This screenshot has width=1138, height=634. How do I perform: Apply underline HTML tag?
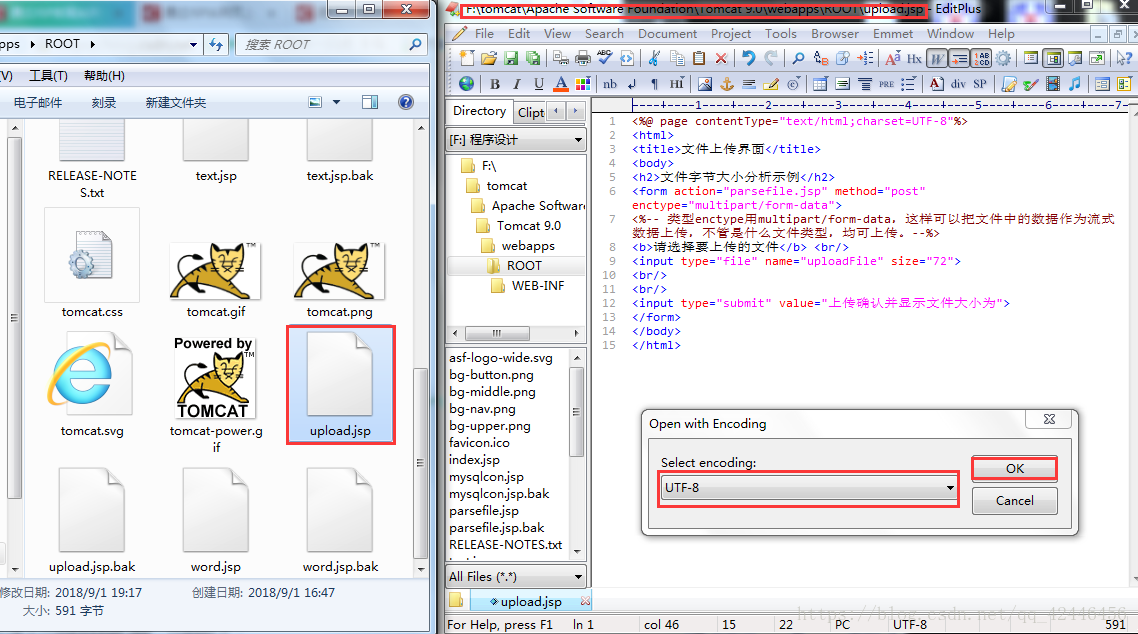tap(539, 84)
